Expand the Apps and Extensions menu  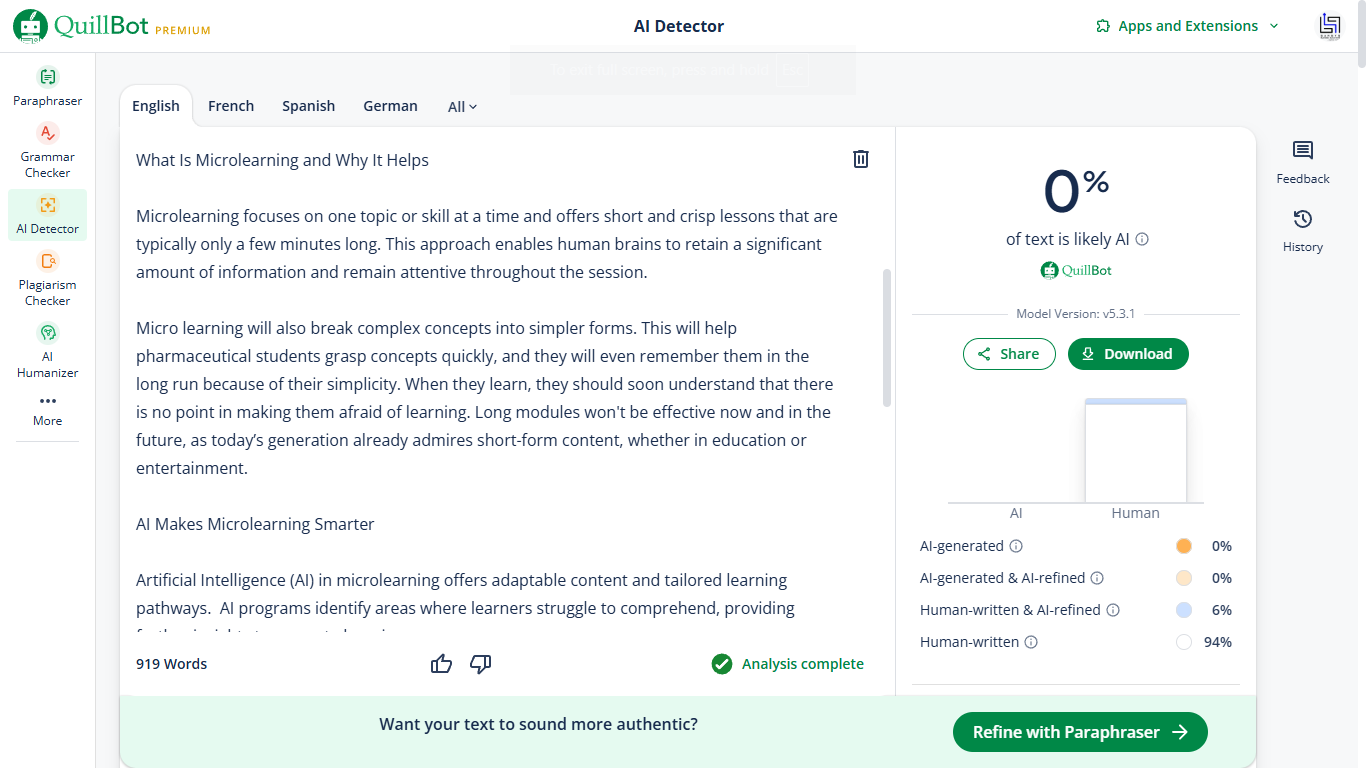[x=1187, y=26]
